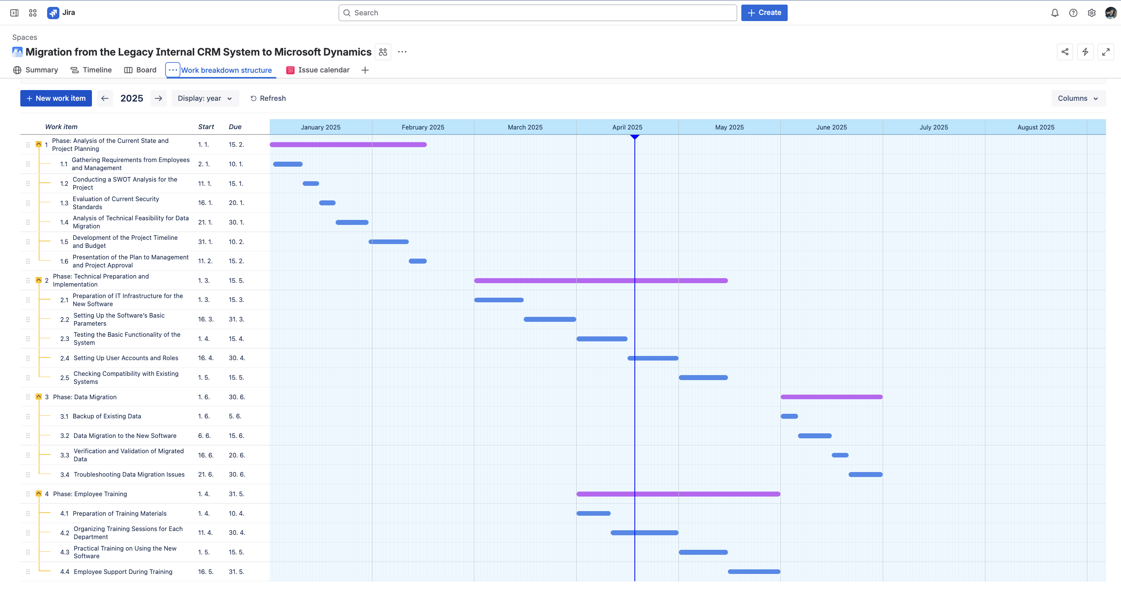Refresh the work breakdown structure
Viewport: 1121px width, 600px height.
coord(268,98)
